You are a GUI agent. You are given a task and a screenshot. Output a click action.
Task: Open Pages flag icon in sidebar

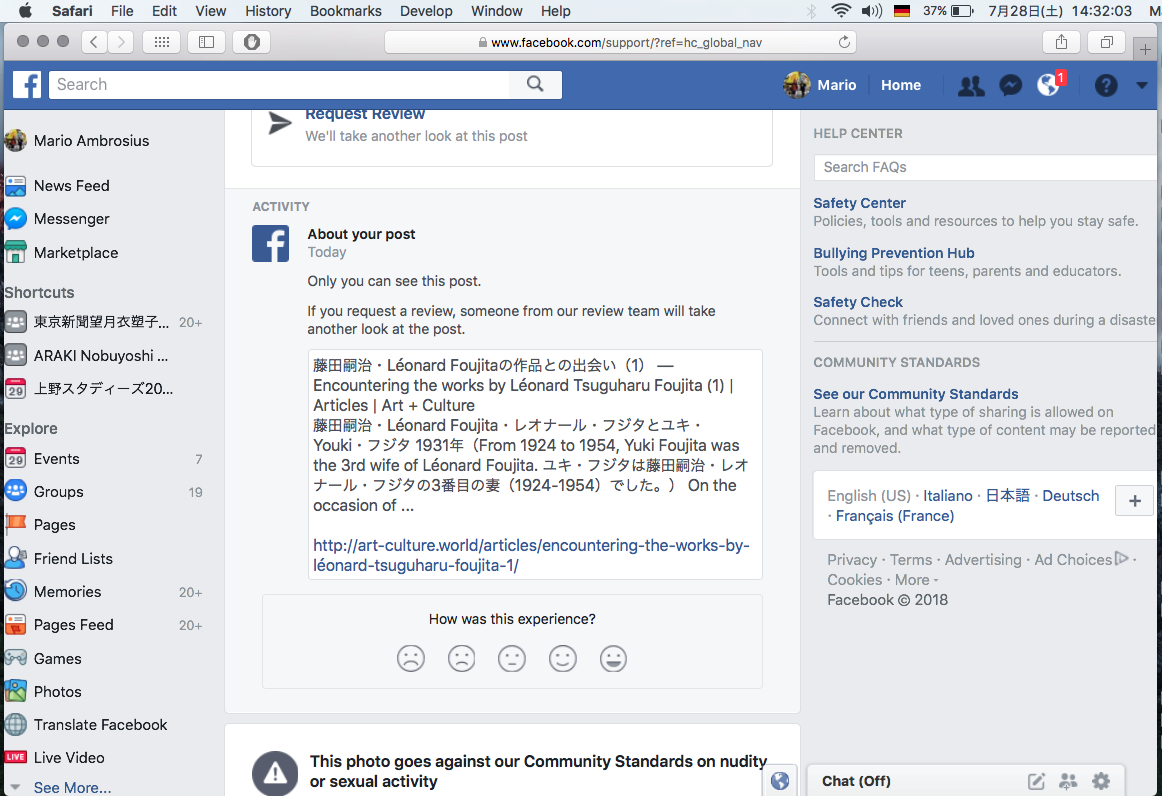(16, 525)
